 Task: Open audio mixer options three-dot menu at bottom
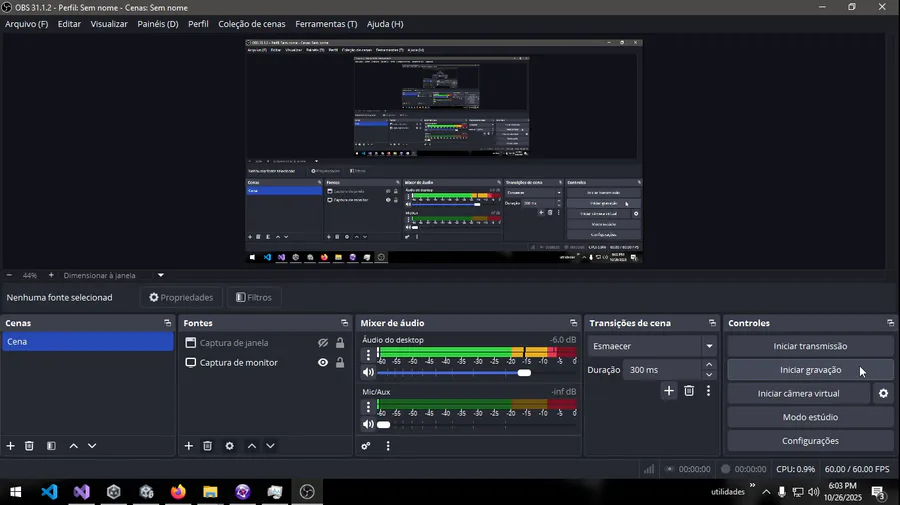(x=388, y=446)
